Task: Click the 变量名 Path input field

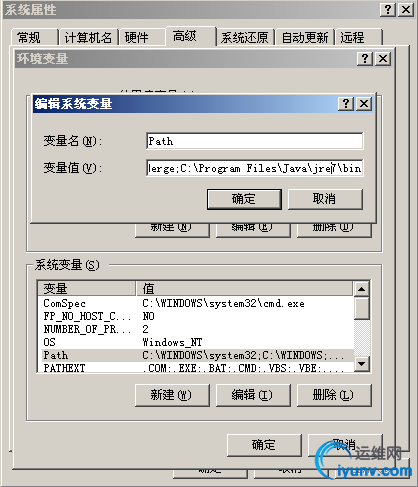Action: point(255,141)
